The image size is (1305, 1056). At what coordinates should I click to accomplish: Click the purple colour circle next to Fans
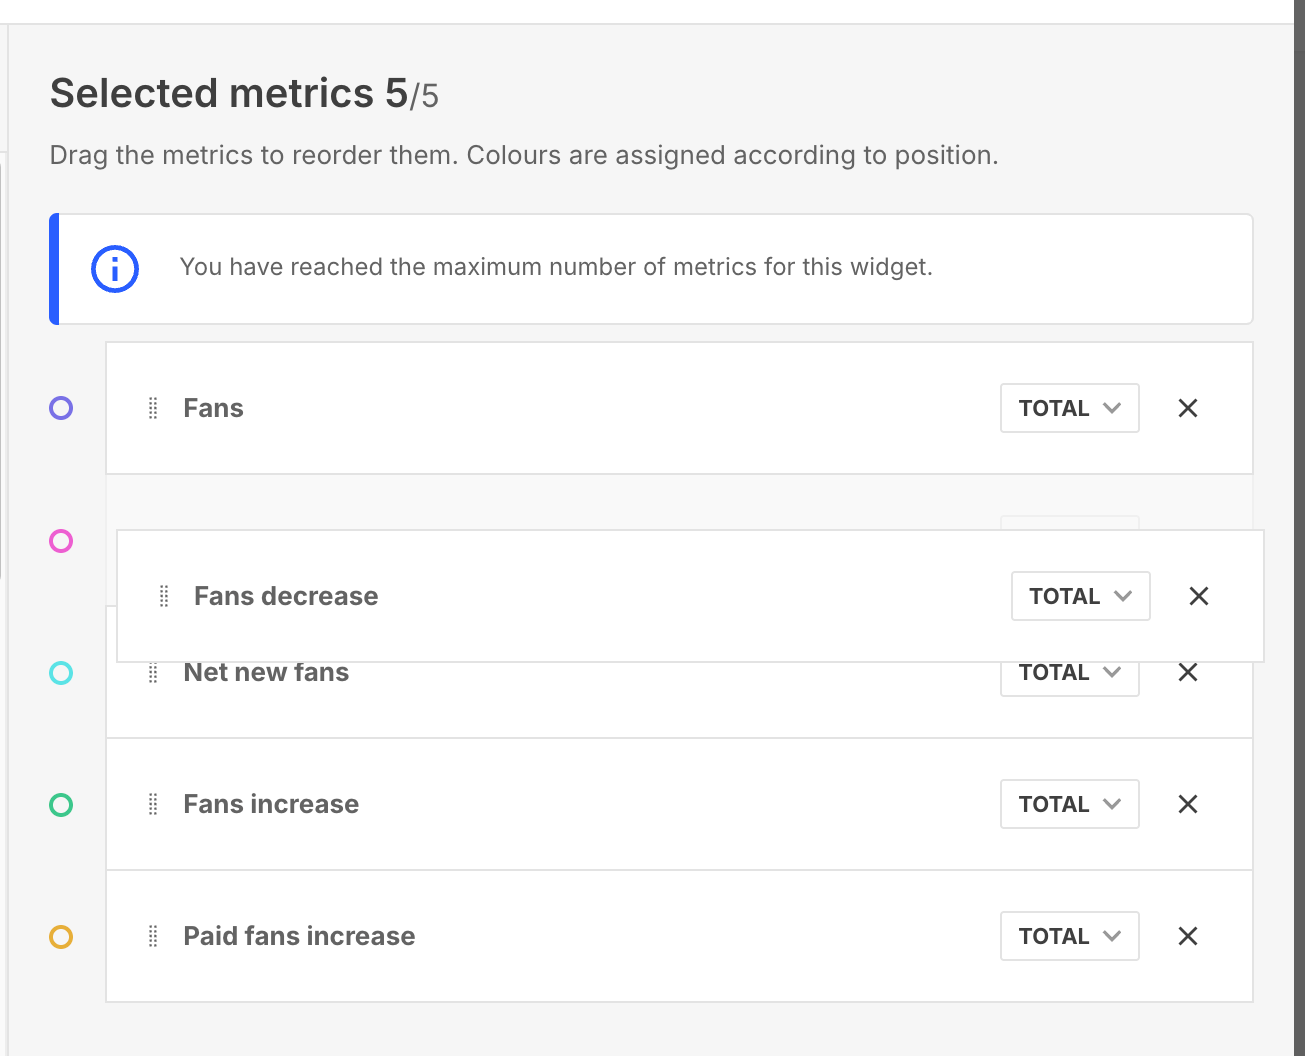click(x=61, y=408)
